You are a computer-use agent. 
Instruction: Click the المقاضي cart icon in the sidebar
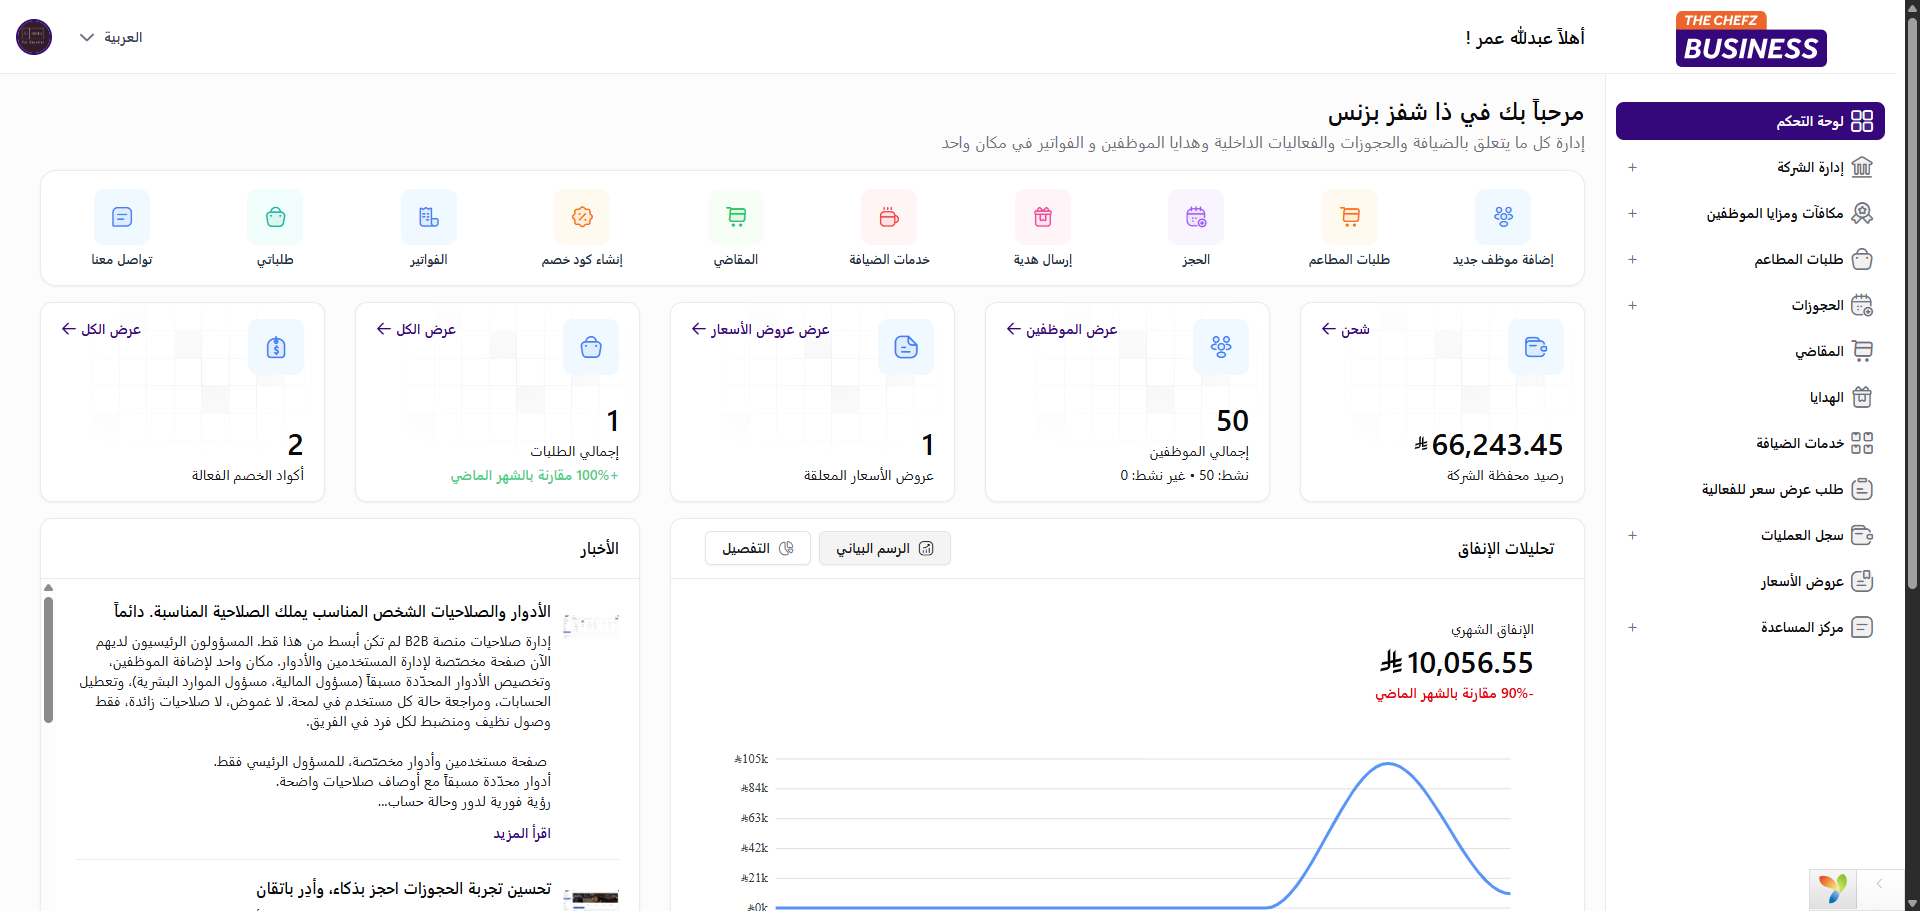coord(1862,351)
